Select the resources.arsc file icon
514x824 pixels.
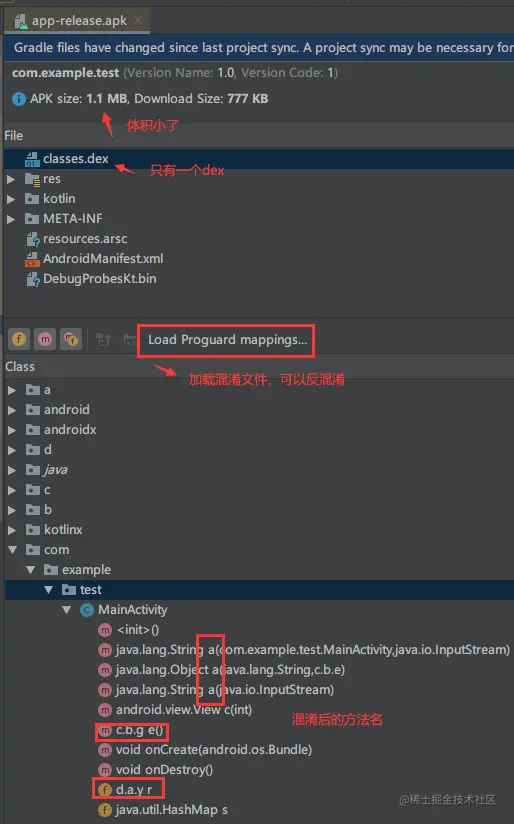click(33, 239)
